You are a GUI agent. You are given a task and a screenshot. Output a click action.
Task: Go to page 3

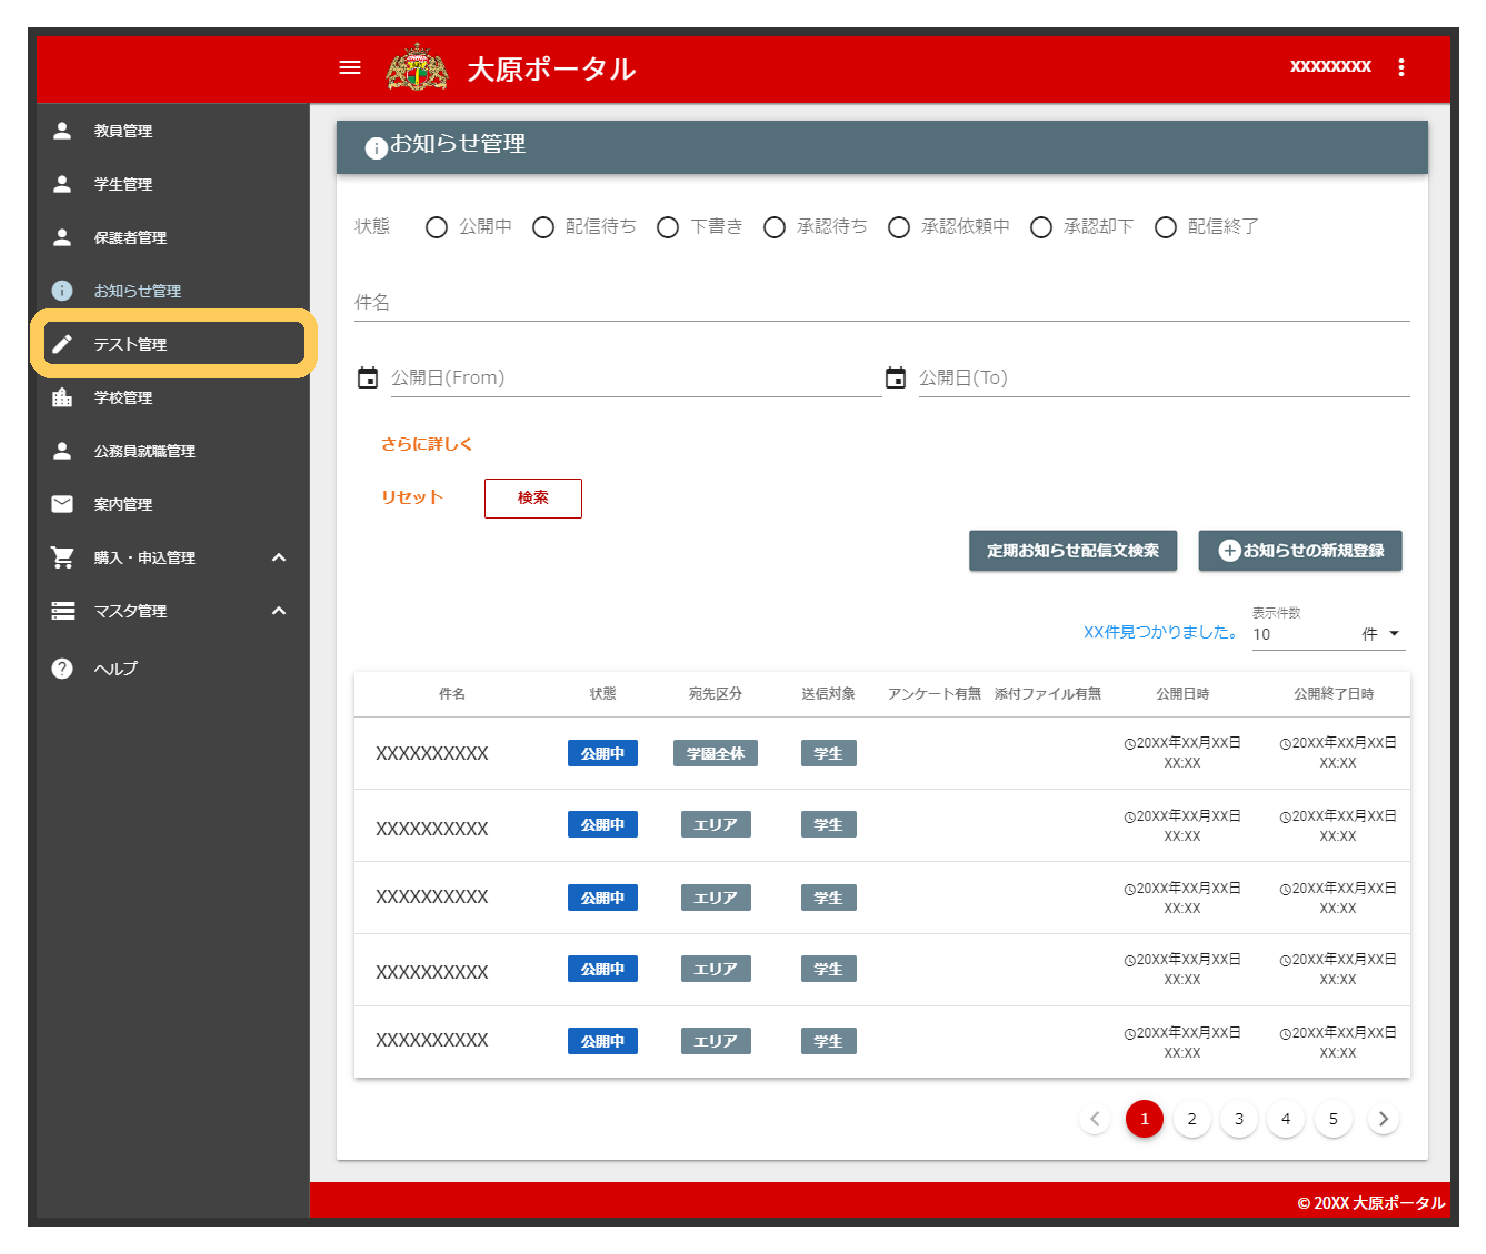click(1239, 1119)
